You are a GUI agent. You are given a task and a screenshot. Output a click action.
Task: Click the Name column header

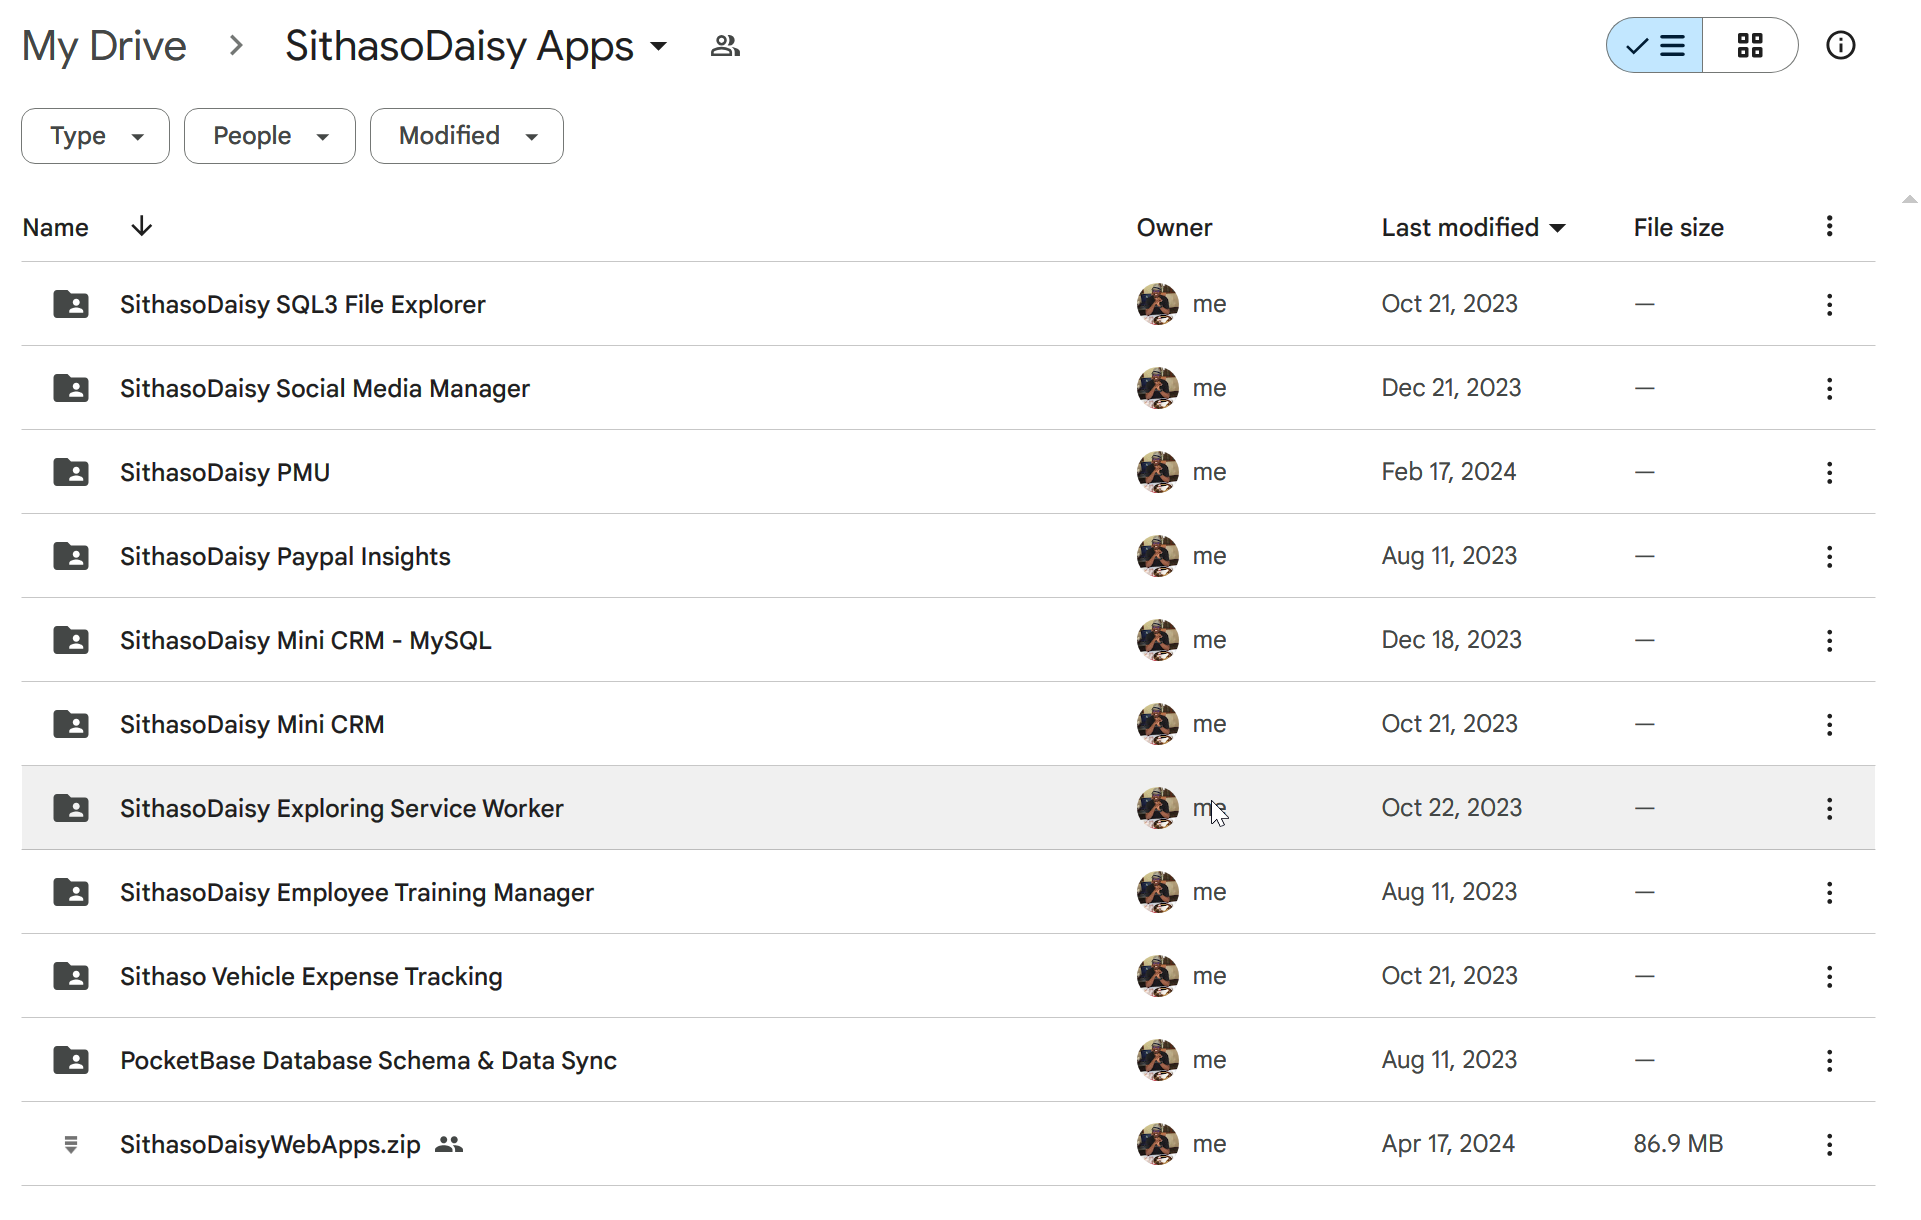coord(56,227)
